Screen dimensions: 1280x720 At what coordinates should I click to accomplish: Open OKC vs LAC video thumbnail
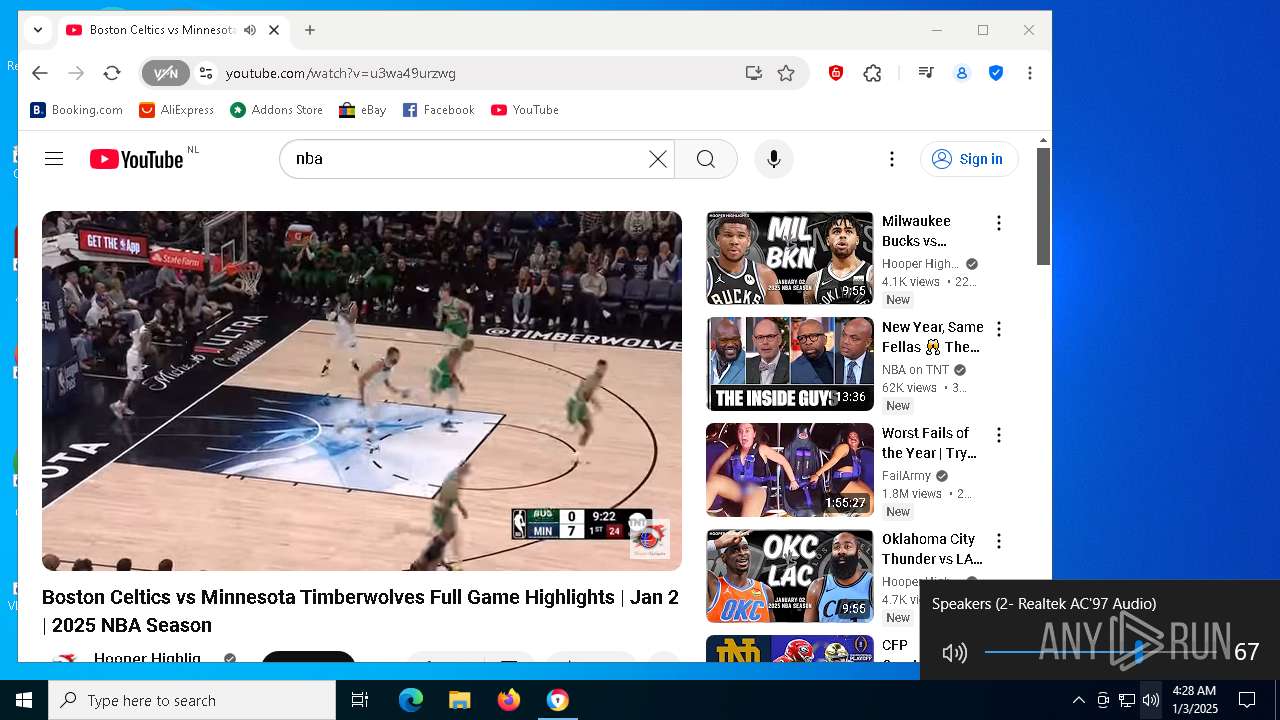pos(790,576)
